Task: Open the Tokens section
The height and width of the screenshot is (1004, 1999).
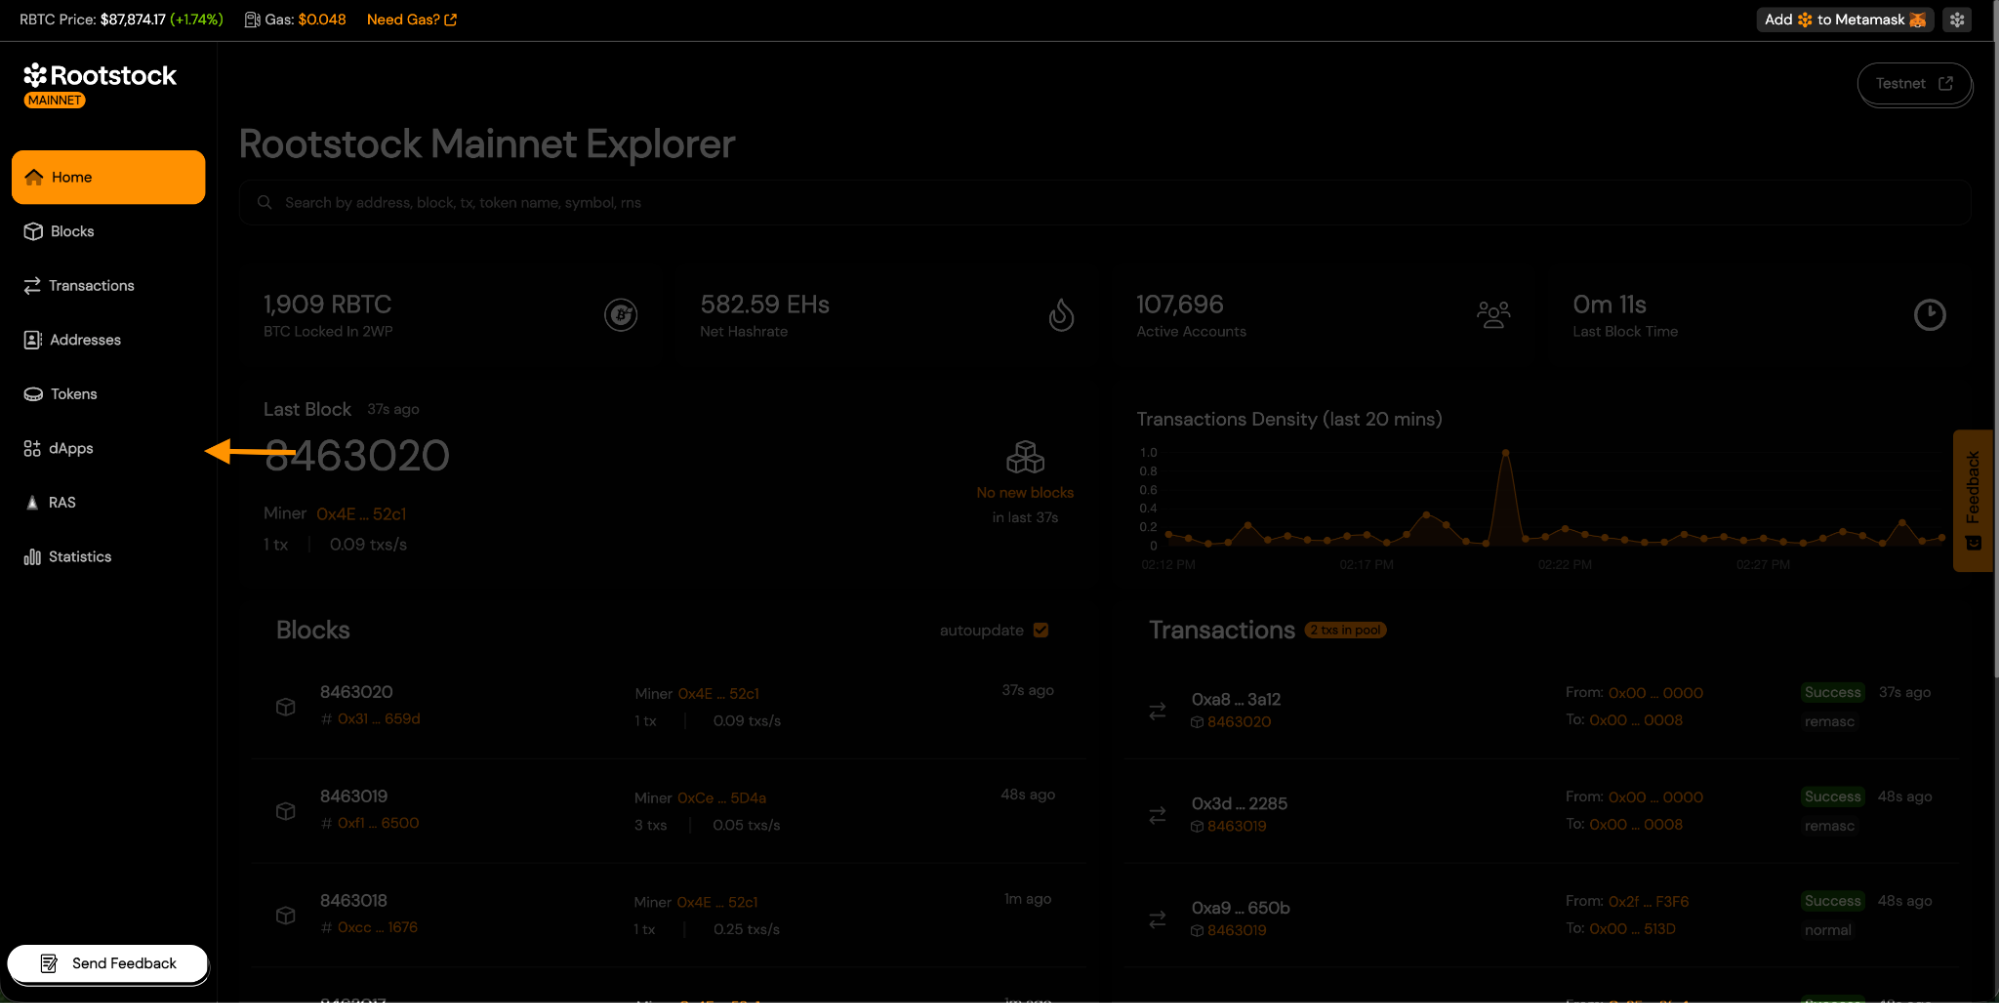Action: pos(73,394)
